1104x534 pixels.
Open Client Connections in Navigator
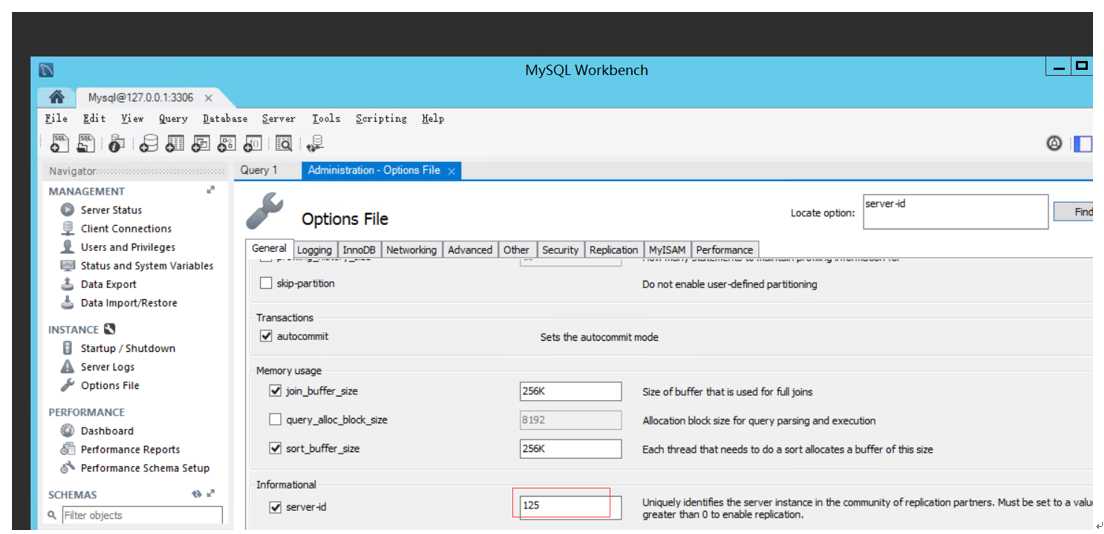[x=126, y=228]
